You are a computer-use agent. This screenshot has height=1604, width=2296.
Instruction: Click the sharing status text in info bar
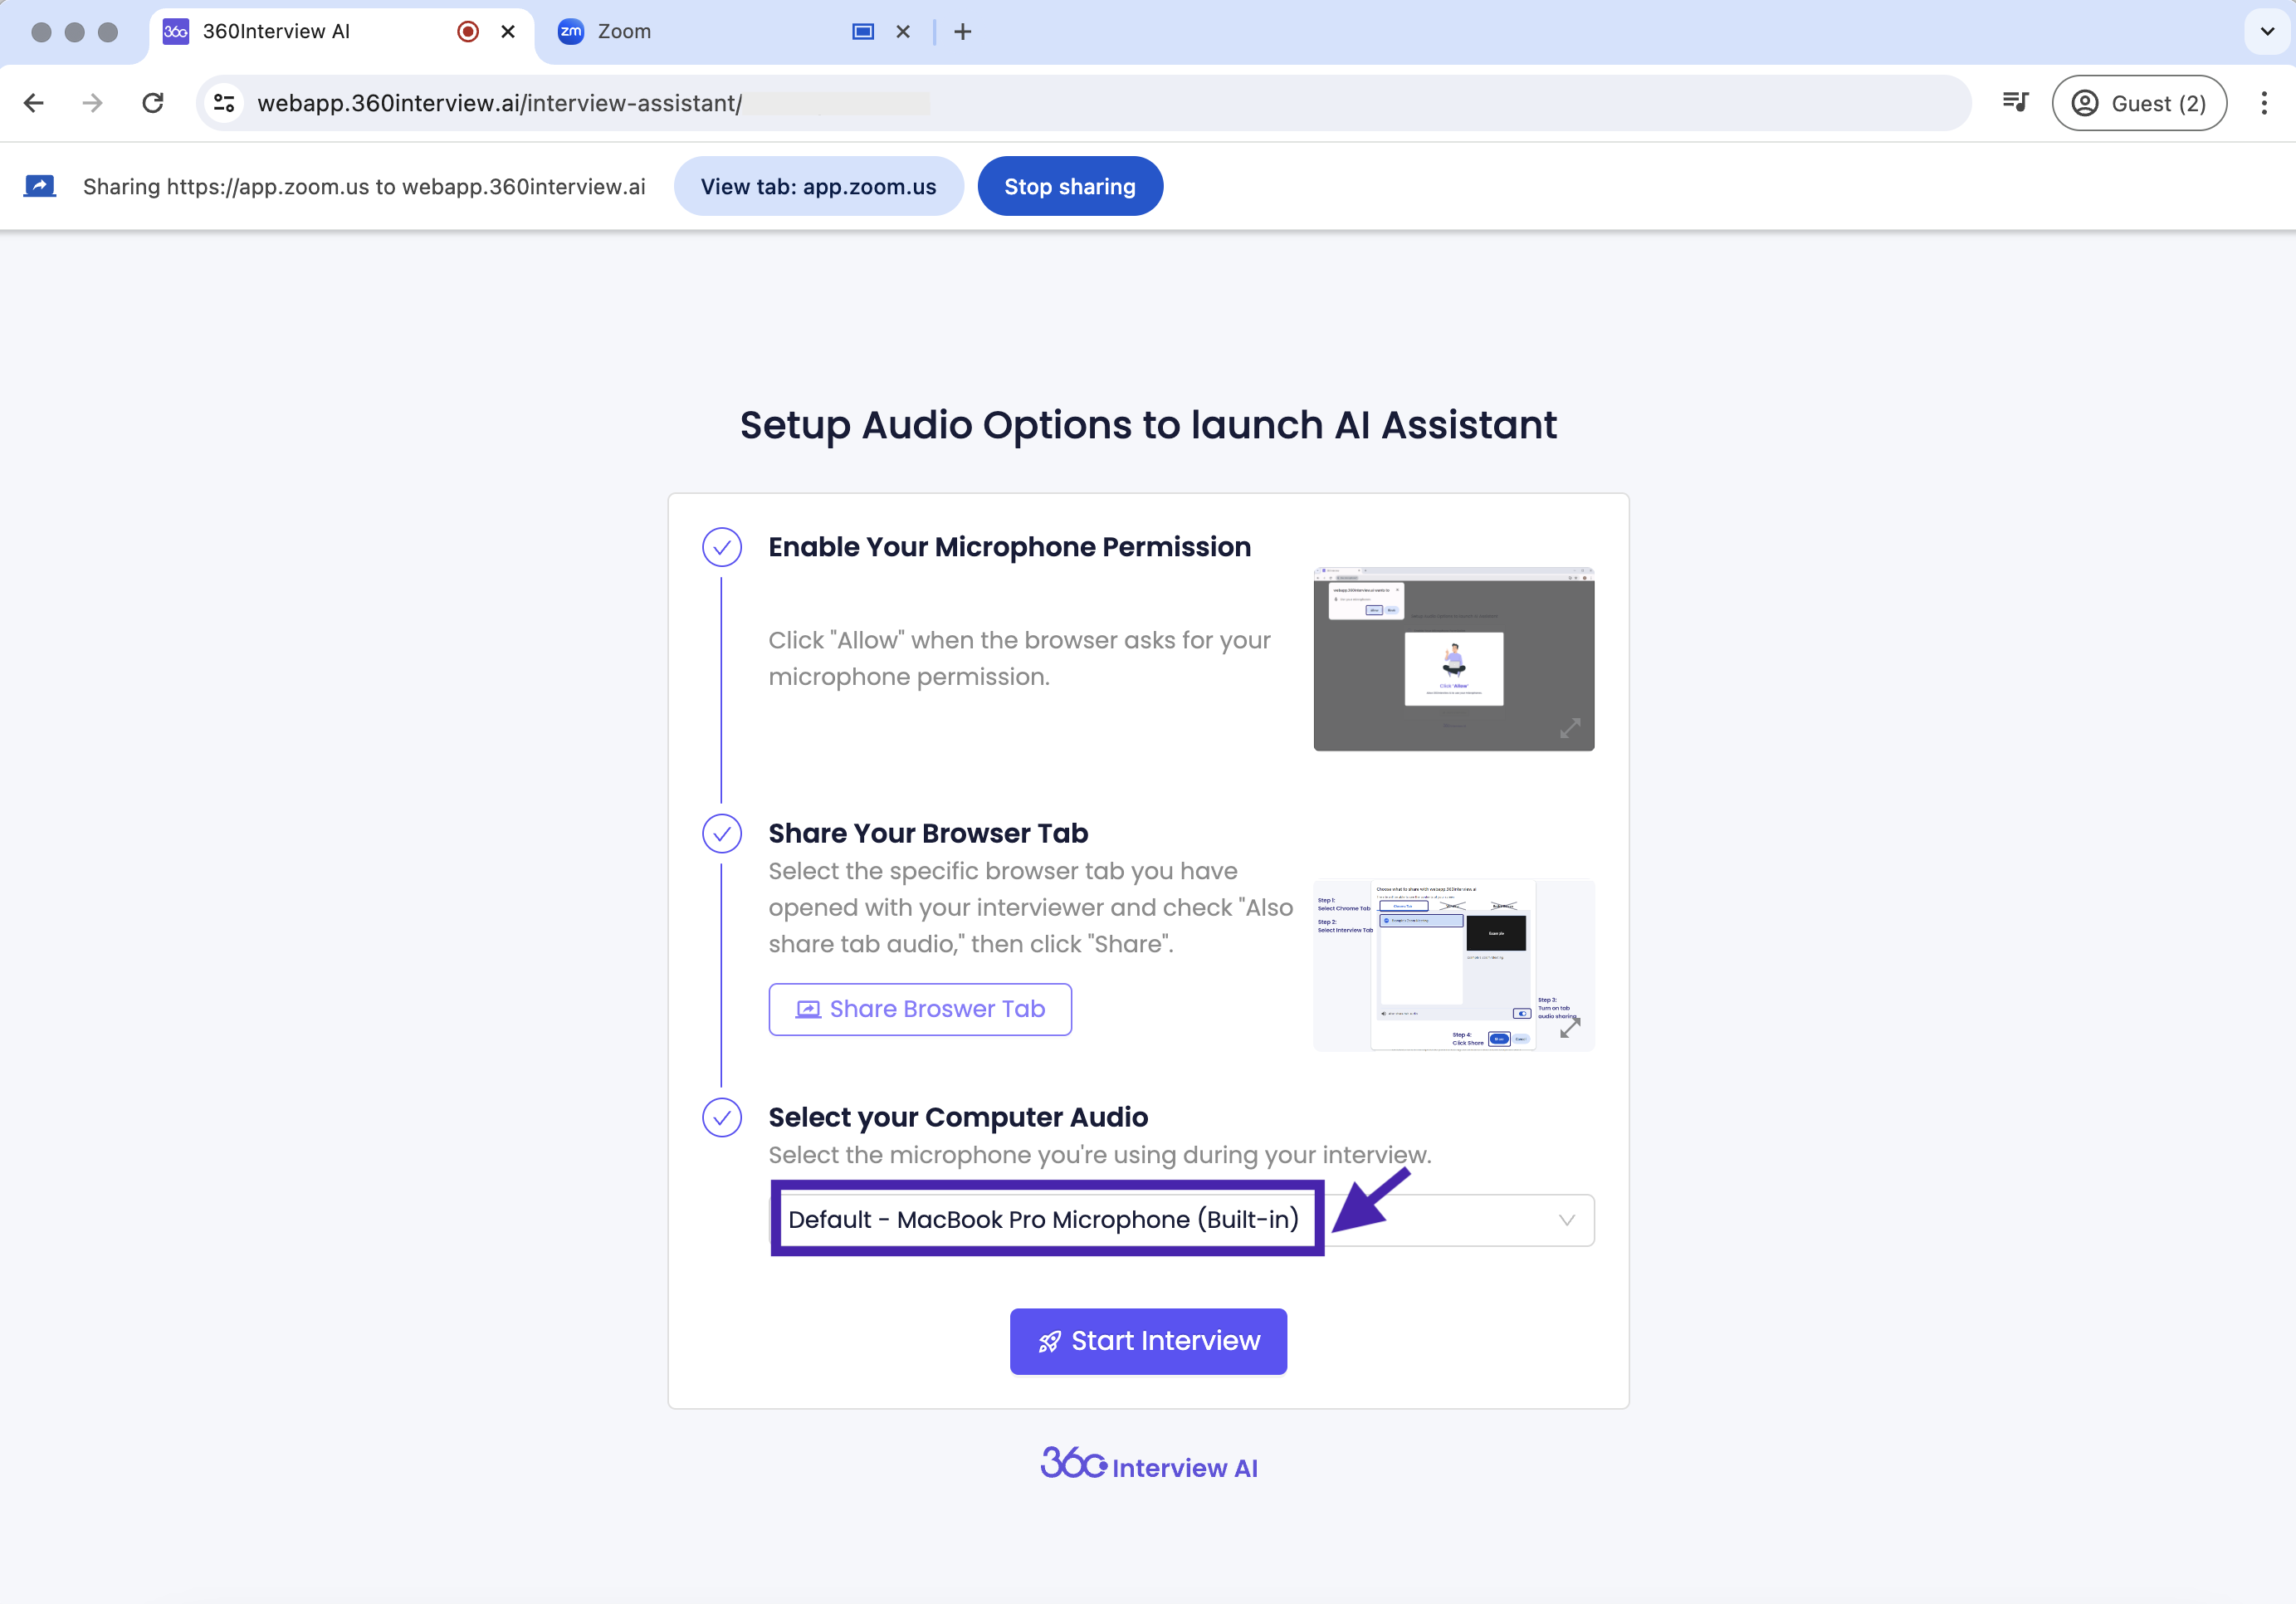[x=364, y=187]
